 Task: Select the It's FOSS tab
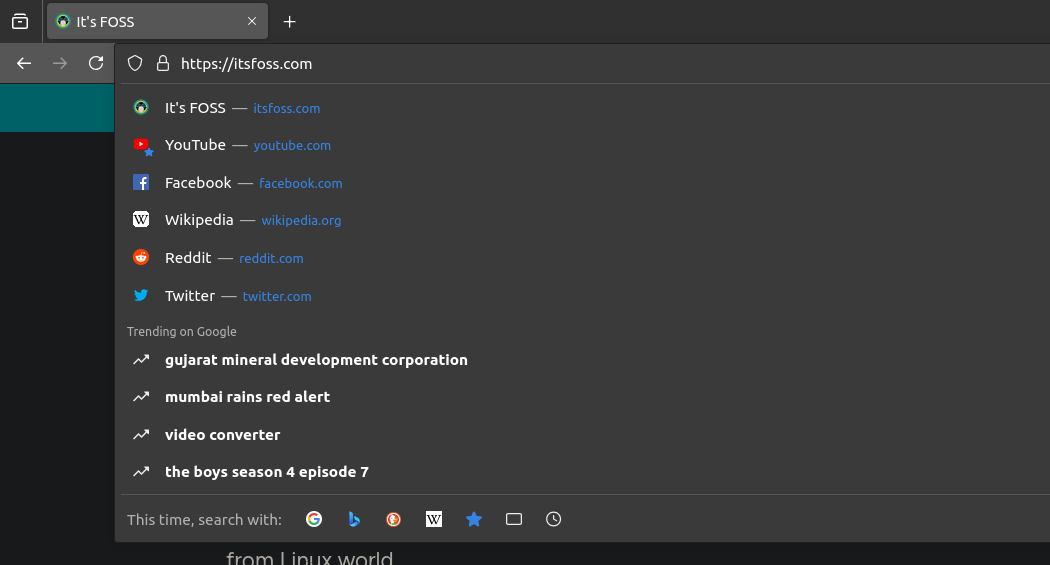click(x=157, y=21)
